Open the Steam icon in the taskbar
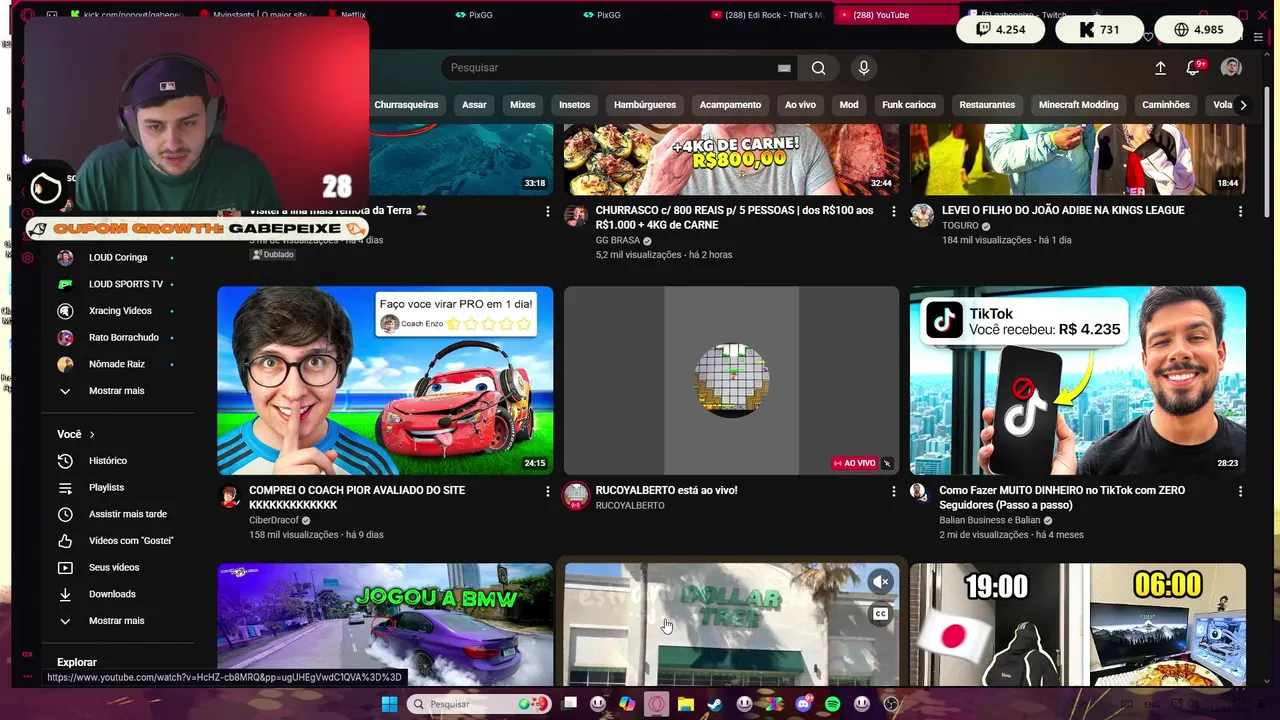The width and height of the screenshot is (1280, 720). 715,704
